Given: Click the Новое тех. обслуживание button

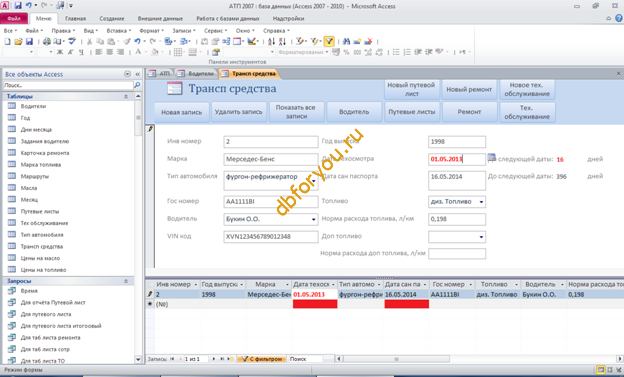Looking at the screenshot, I should click(526, 90).
